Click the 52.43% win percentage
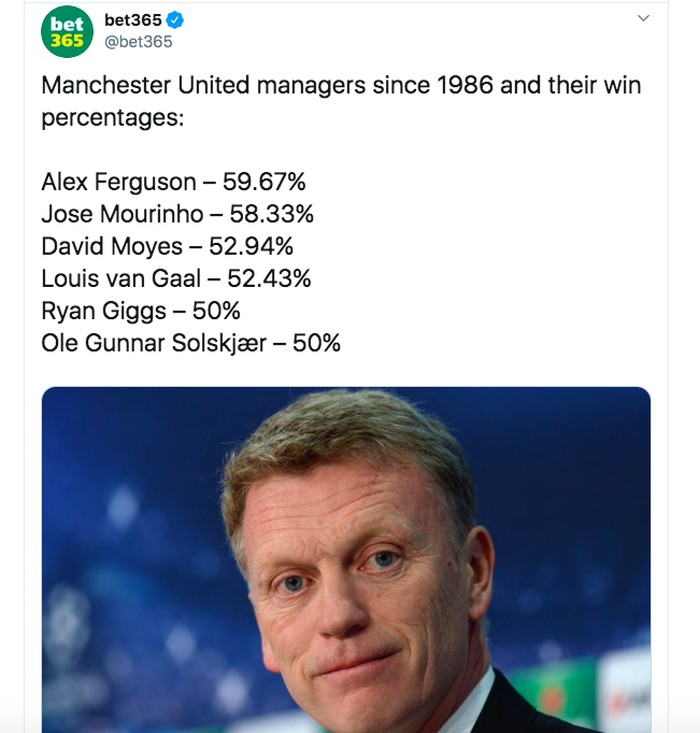The image size is (700, 733). pyautogui.click(x=270, y=278)
